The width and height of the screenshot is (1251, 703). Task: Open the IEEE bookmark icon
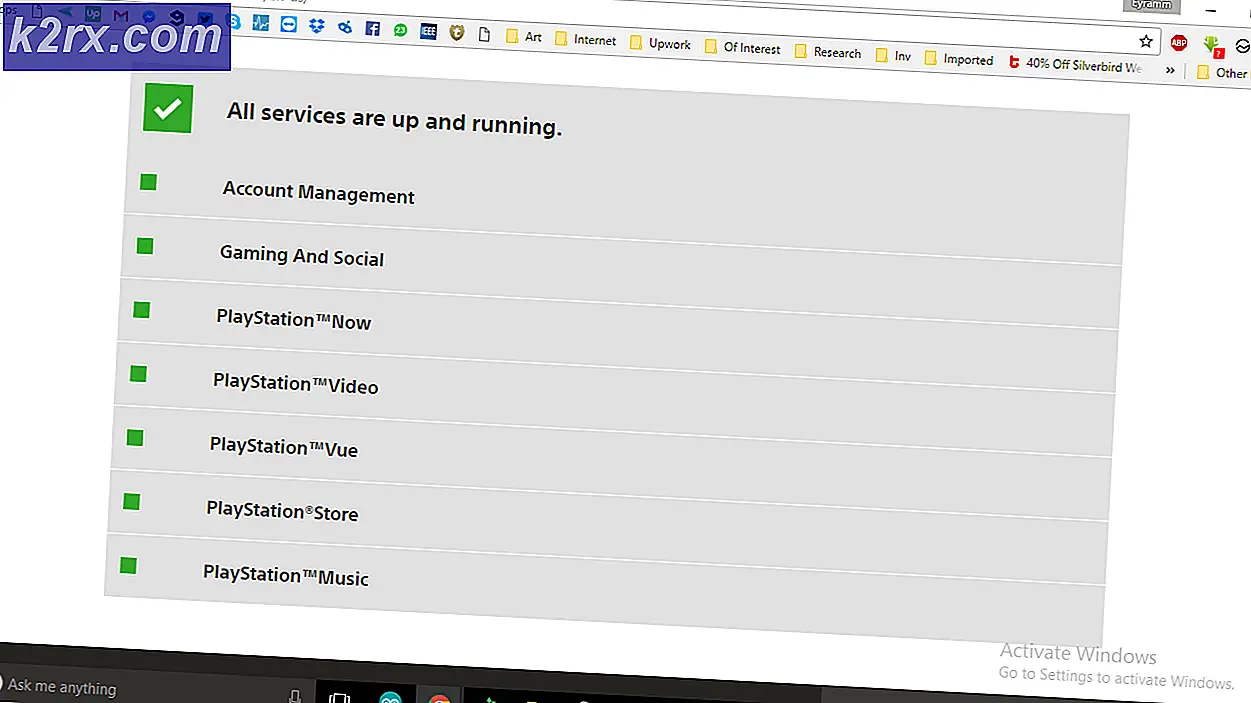point(428,31)
